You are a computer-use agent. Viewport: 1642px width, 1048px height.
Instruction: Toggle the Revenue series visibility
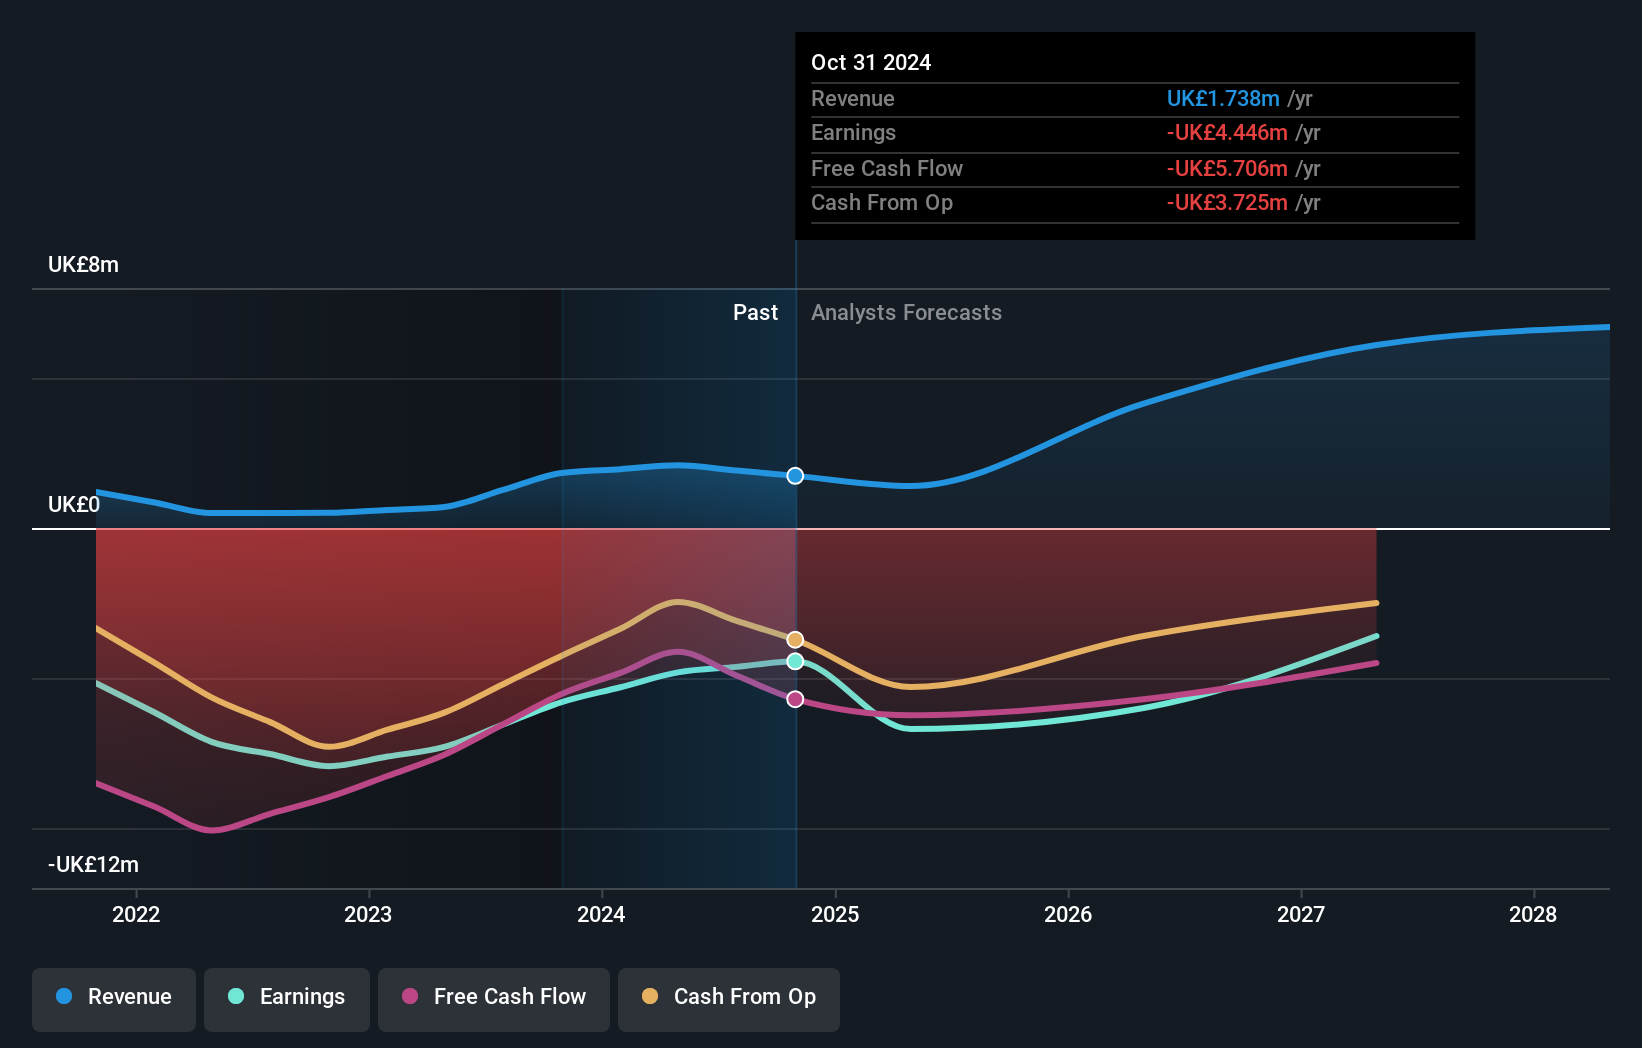[x=113, y=998]
